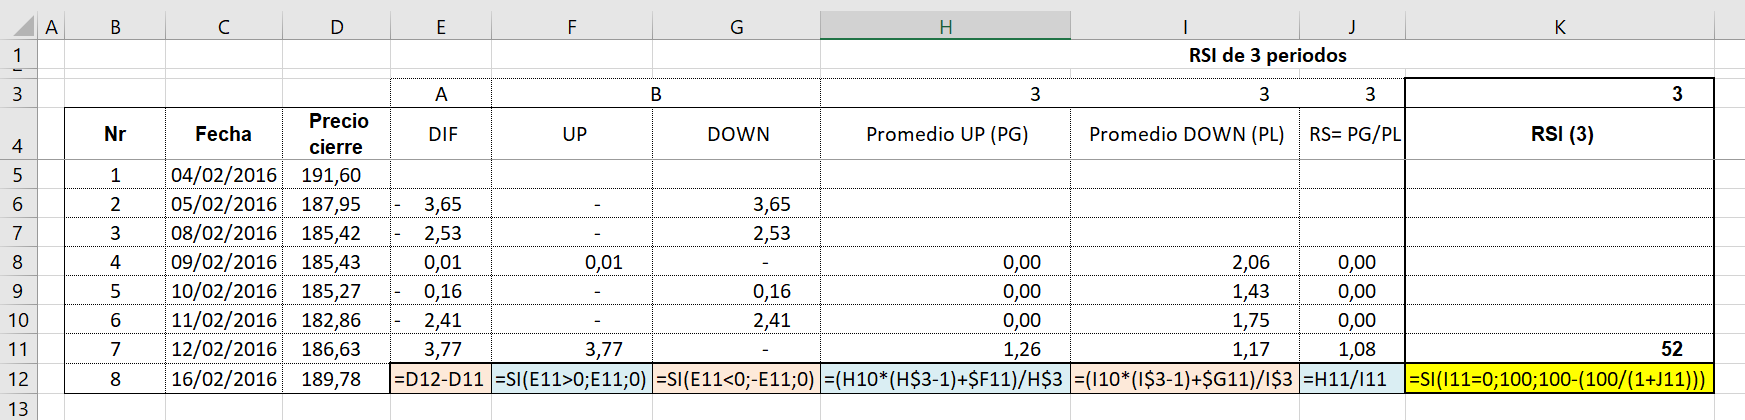Select the row 12 header
Image resolution: width=1745 pixels, height=420 pixels.
pyautogui.click(x=18, y=379)
